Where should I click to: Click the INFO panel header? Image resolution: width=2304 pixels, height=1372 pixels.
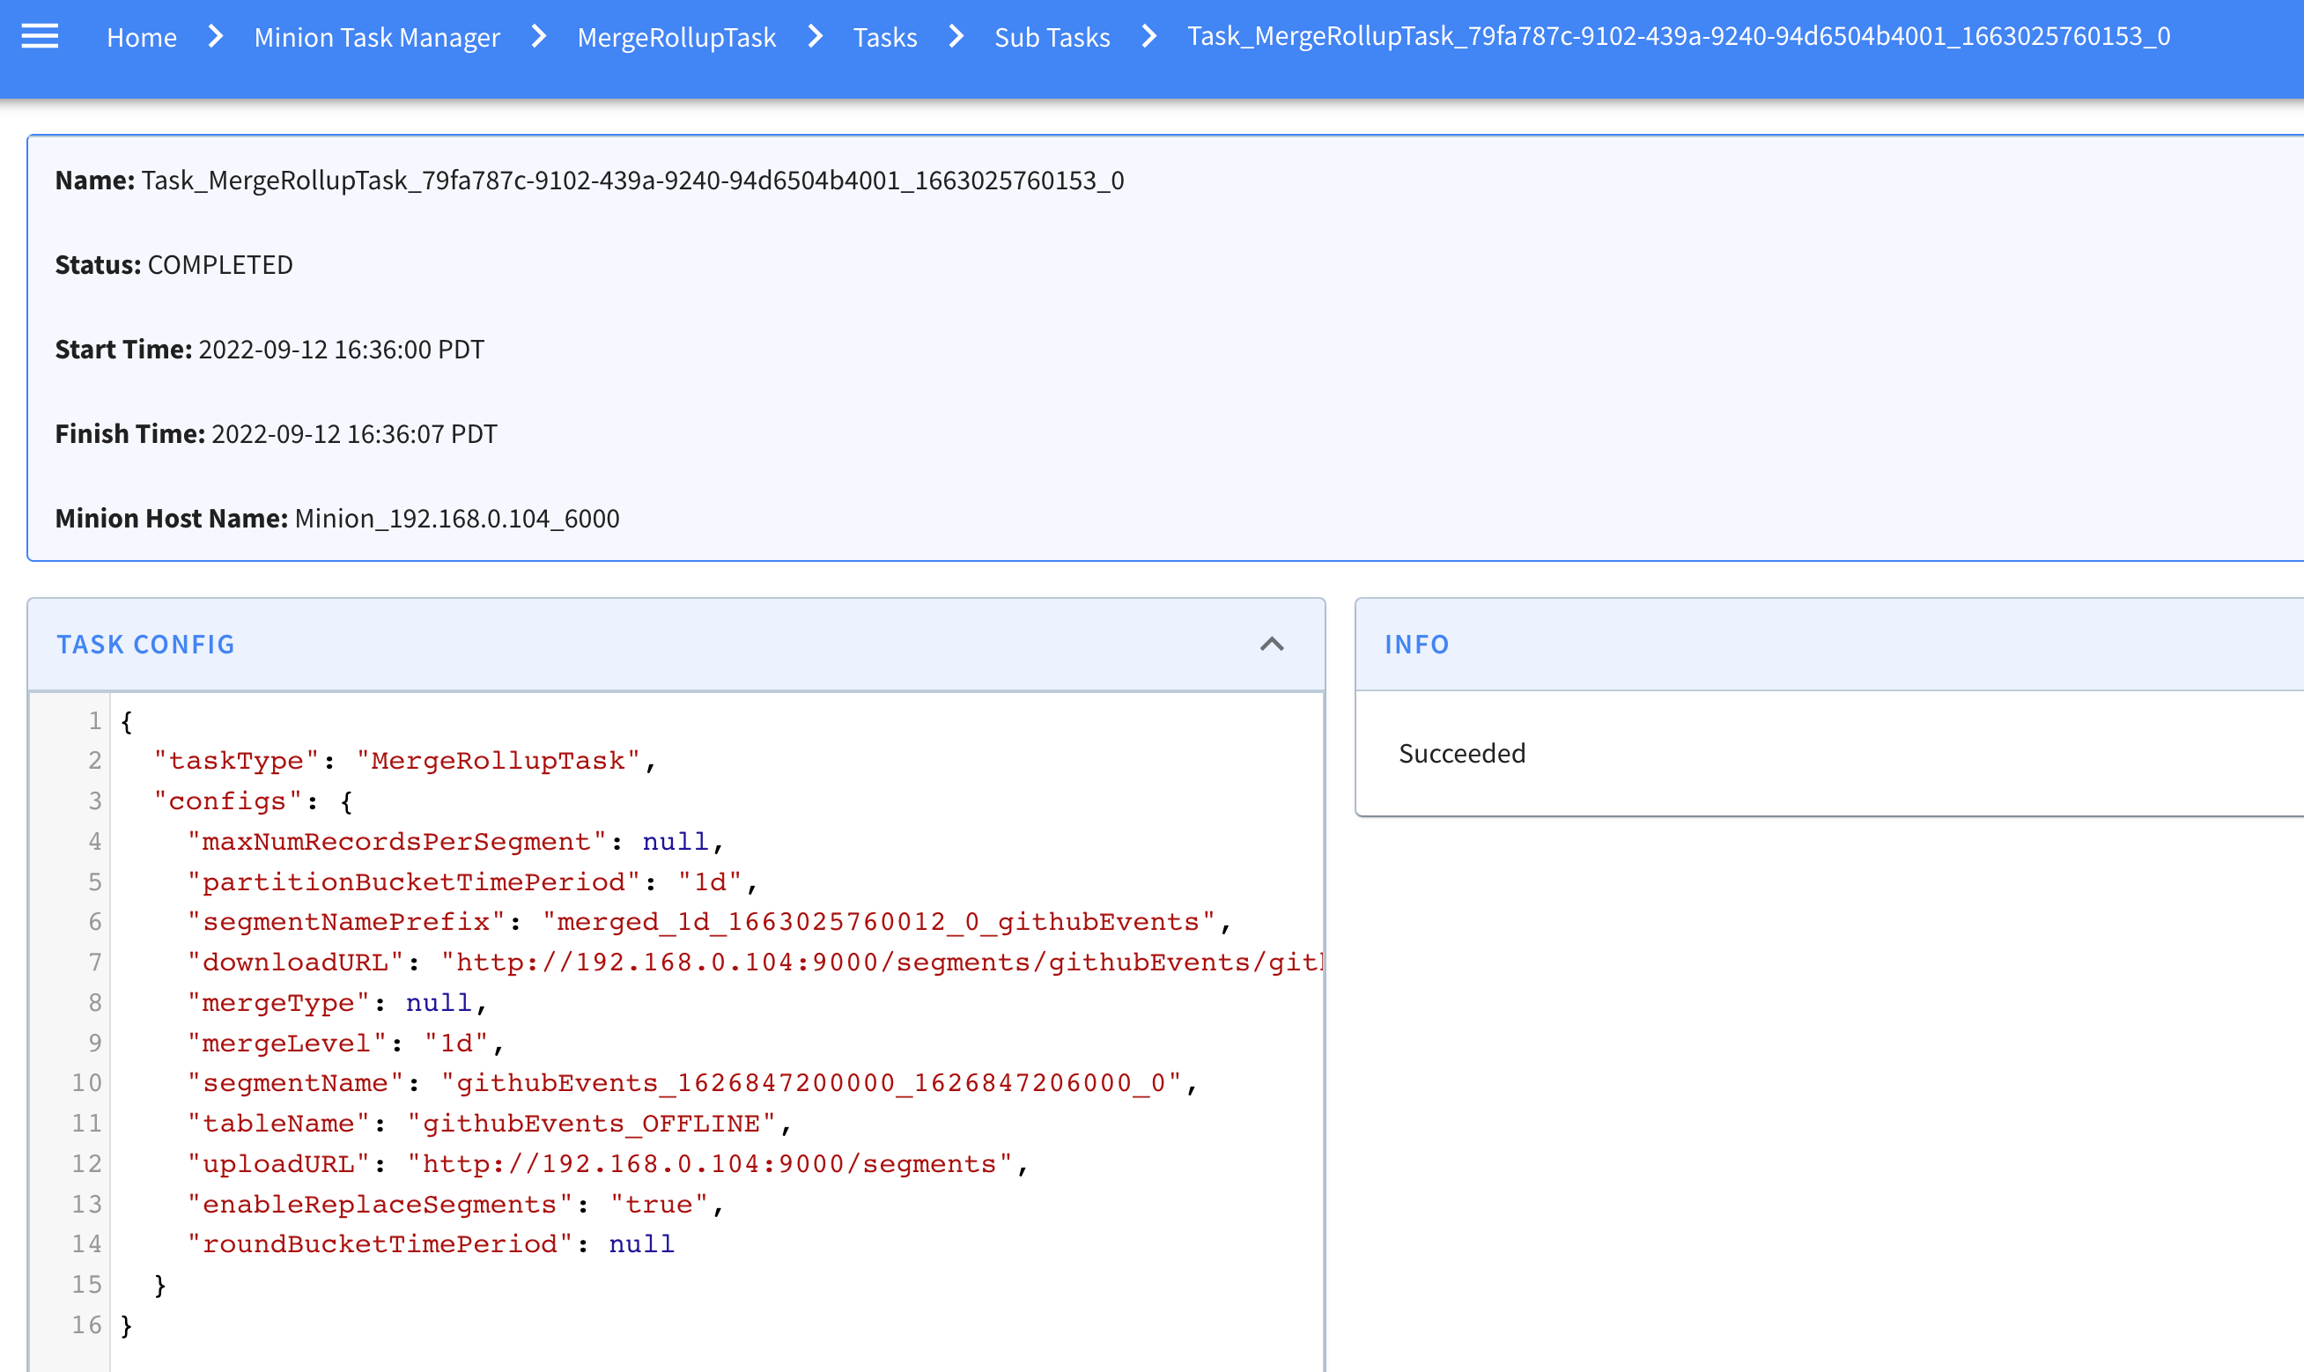click(1416, 644)
